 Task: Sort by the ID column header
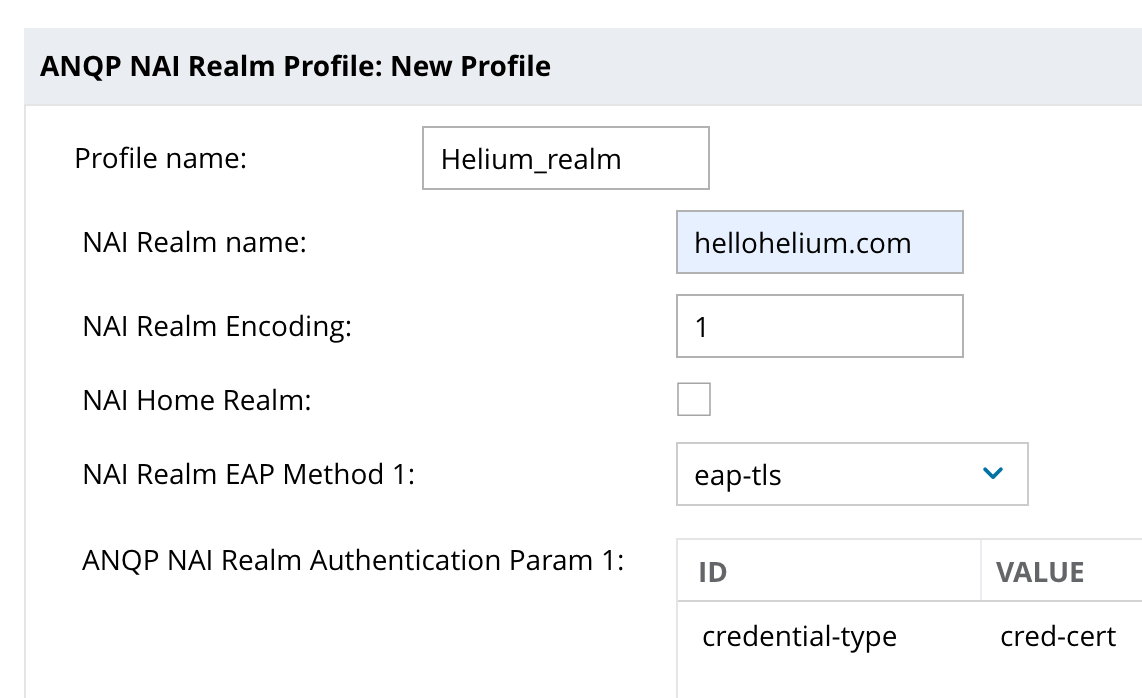click(x=713, y=572)
